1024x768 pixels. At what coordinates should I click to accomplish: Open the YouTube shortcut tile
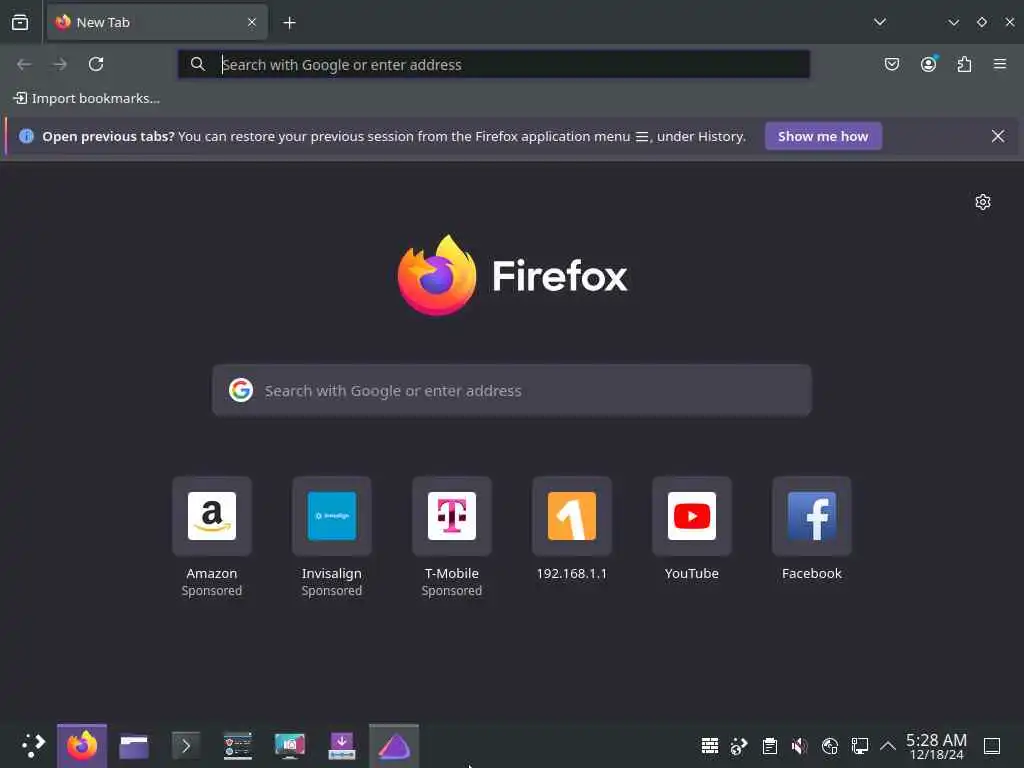(x=692, y=516)
